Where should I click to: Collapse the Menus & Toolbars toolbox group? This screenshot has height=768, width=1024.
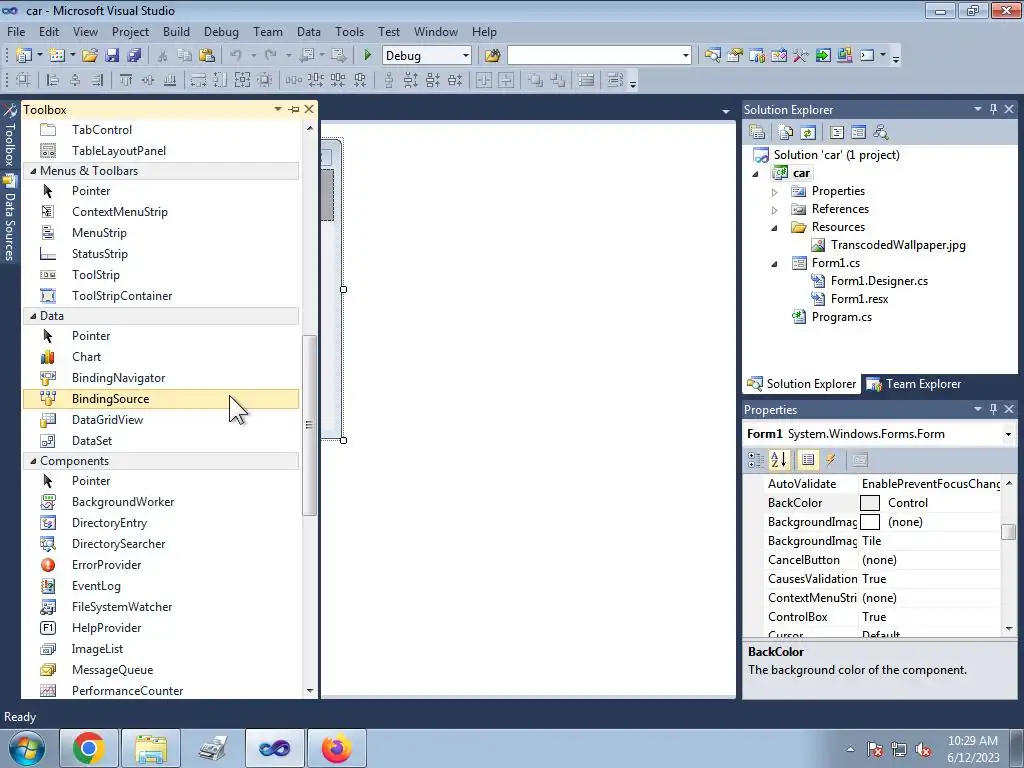tap(33, 171)
